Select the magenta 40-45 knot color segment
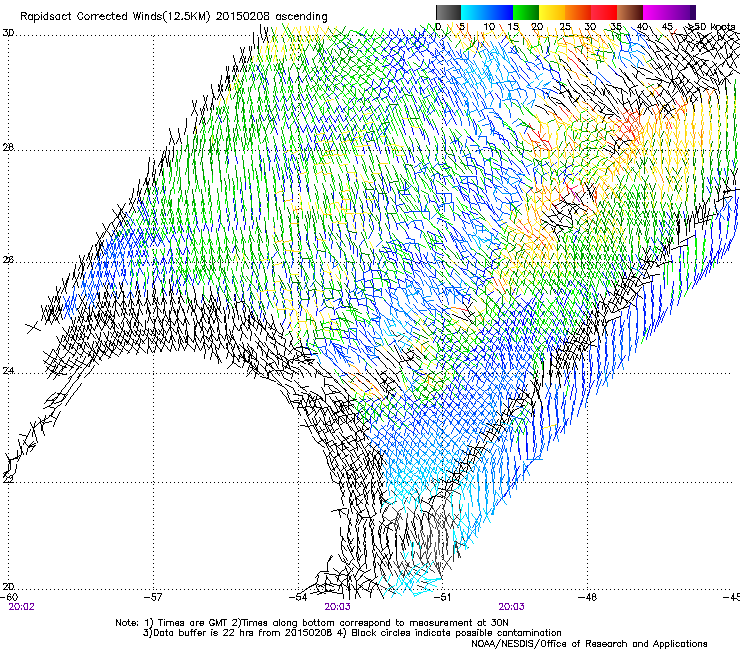This screenshot has width=740, height=650. pos(656,12)
